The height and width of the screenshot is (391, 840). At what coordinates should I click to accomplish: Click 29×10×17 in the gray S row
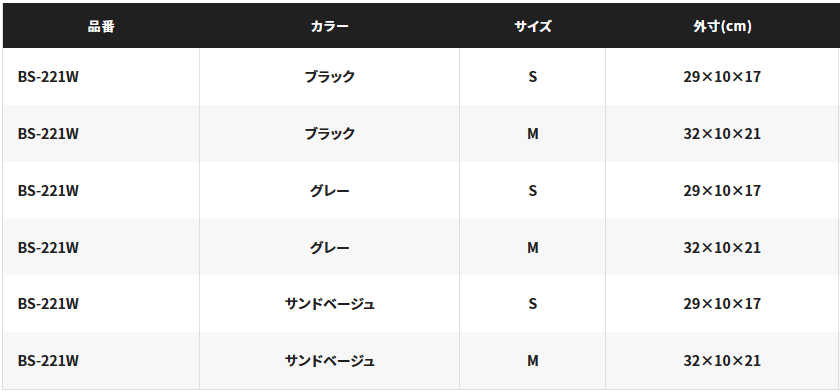pos(722,191)
